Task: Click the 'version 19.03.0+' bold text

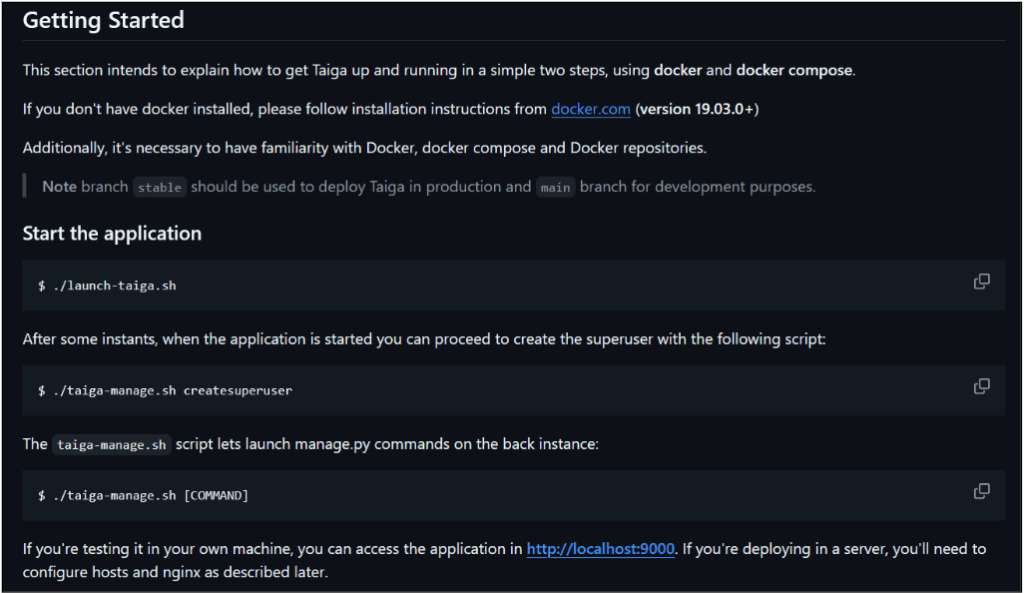Action: tap(697, 109)
